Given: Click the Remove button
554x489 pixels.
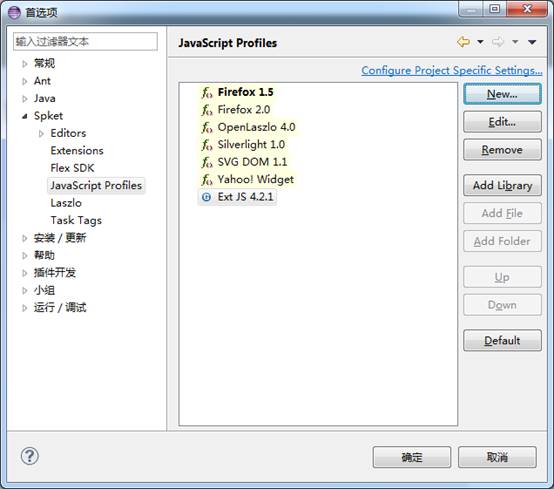Looking at the screenshot, I should click(x=502, y=150).
